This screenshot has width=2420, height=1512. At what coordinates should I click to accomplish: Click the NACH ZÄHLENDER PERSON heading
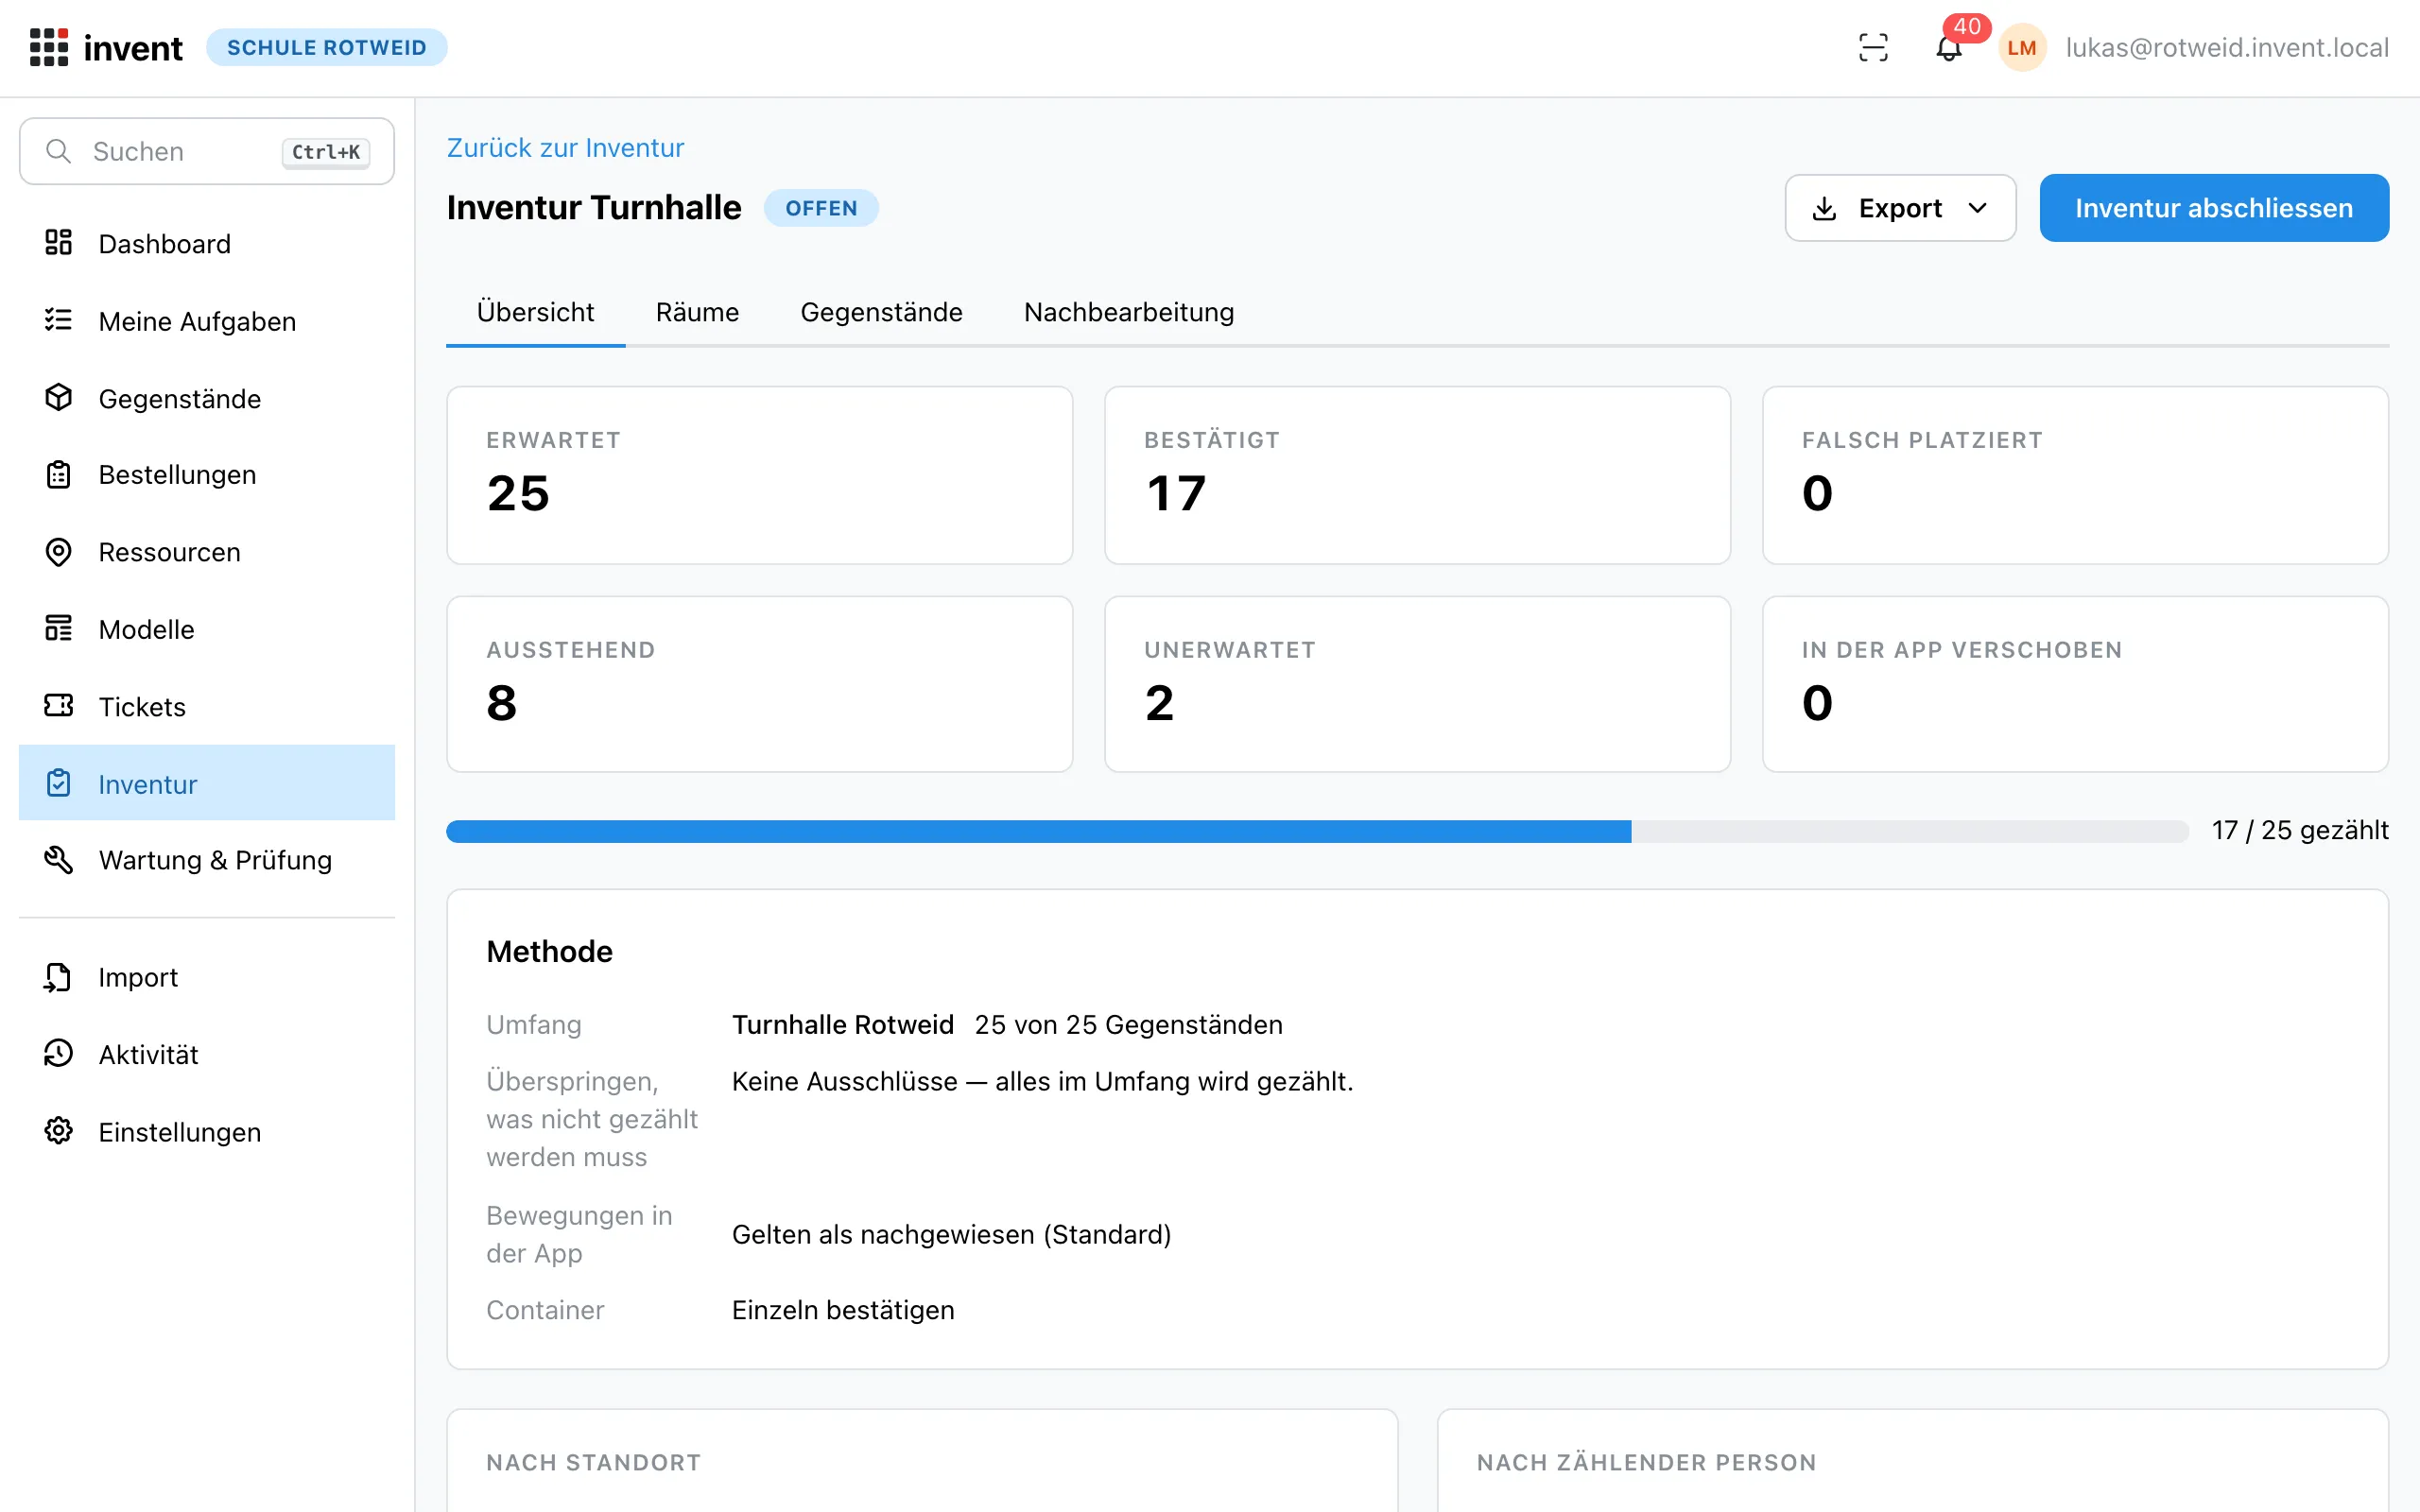(1646, 1463)
